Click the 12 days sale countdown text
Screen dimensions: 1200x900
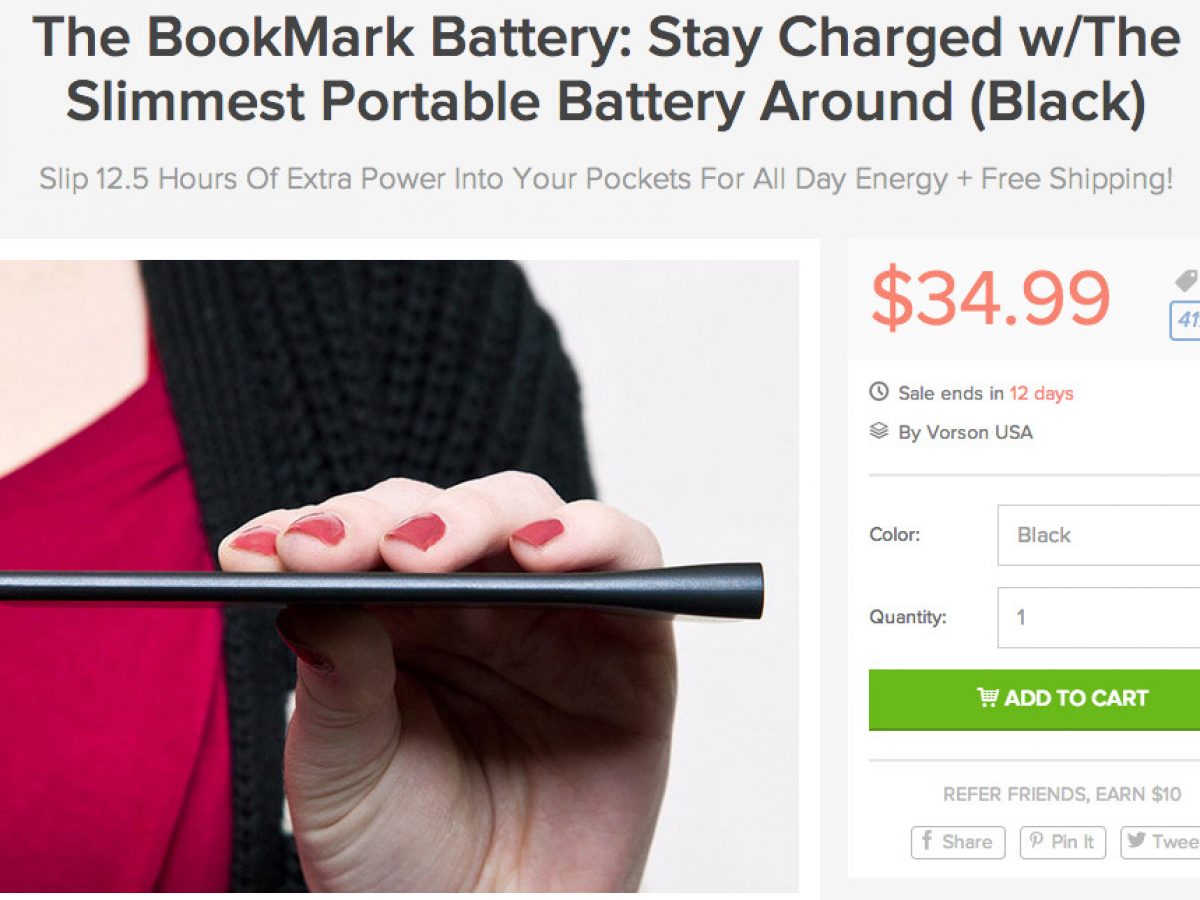[x=1041, y=393]
